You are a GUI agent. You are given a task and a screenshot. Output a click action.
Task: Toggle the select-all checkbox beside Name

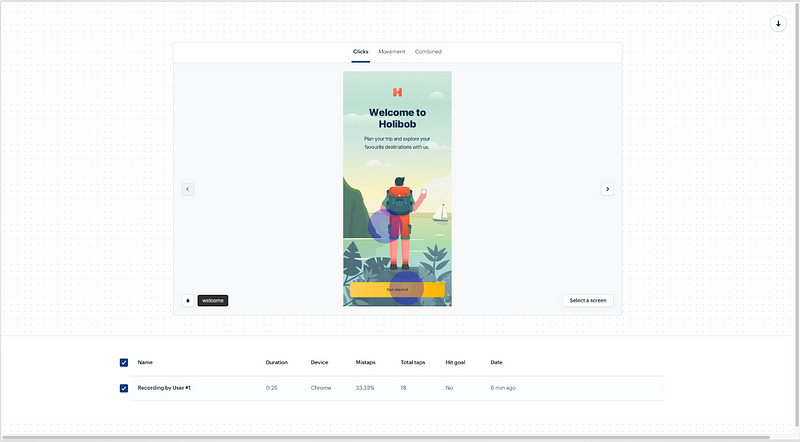point(124,362)
